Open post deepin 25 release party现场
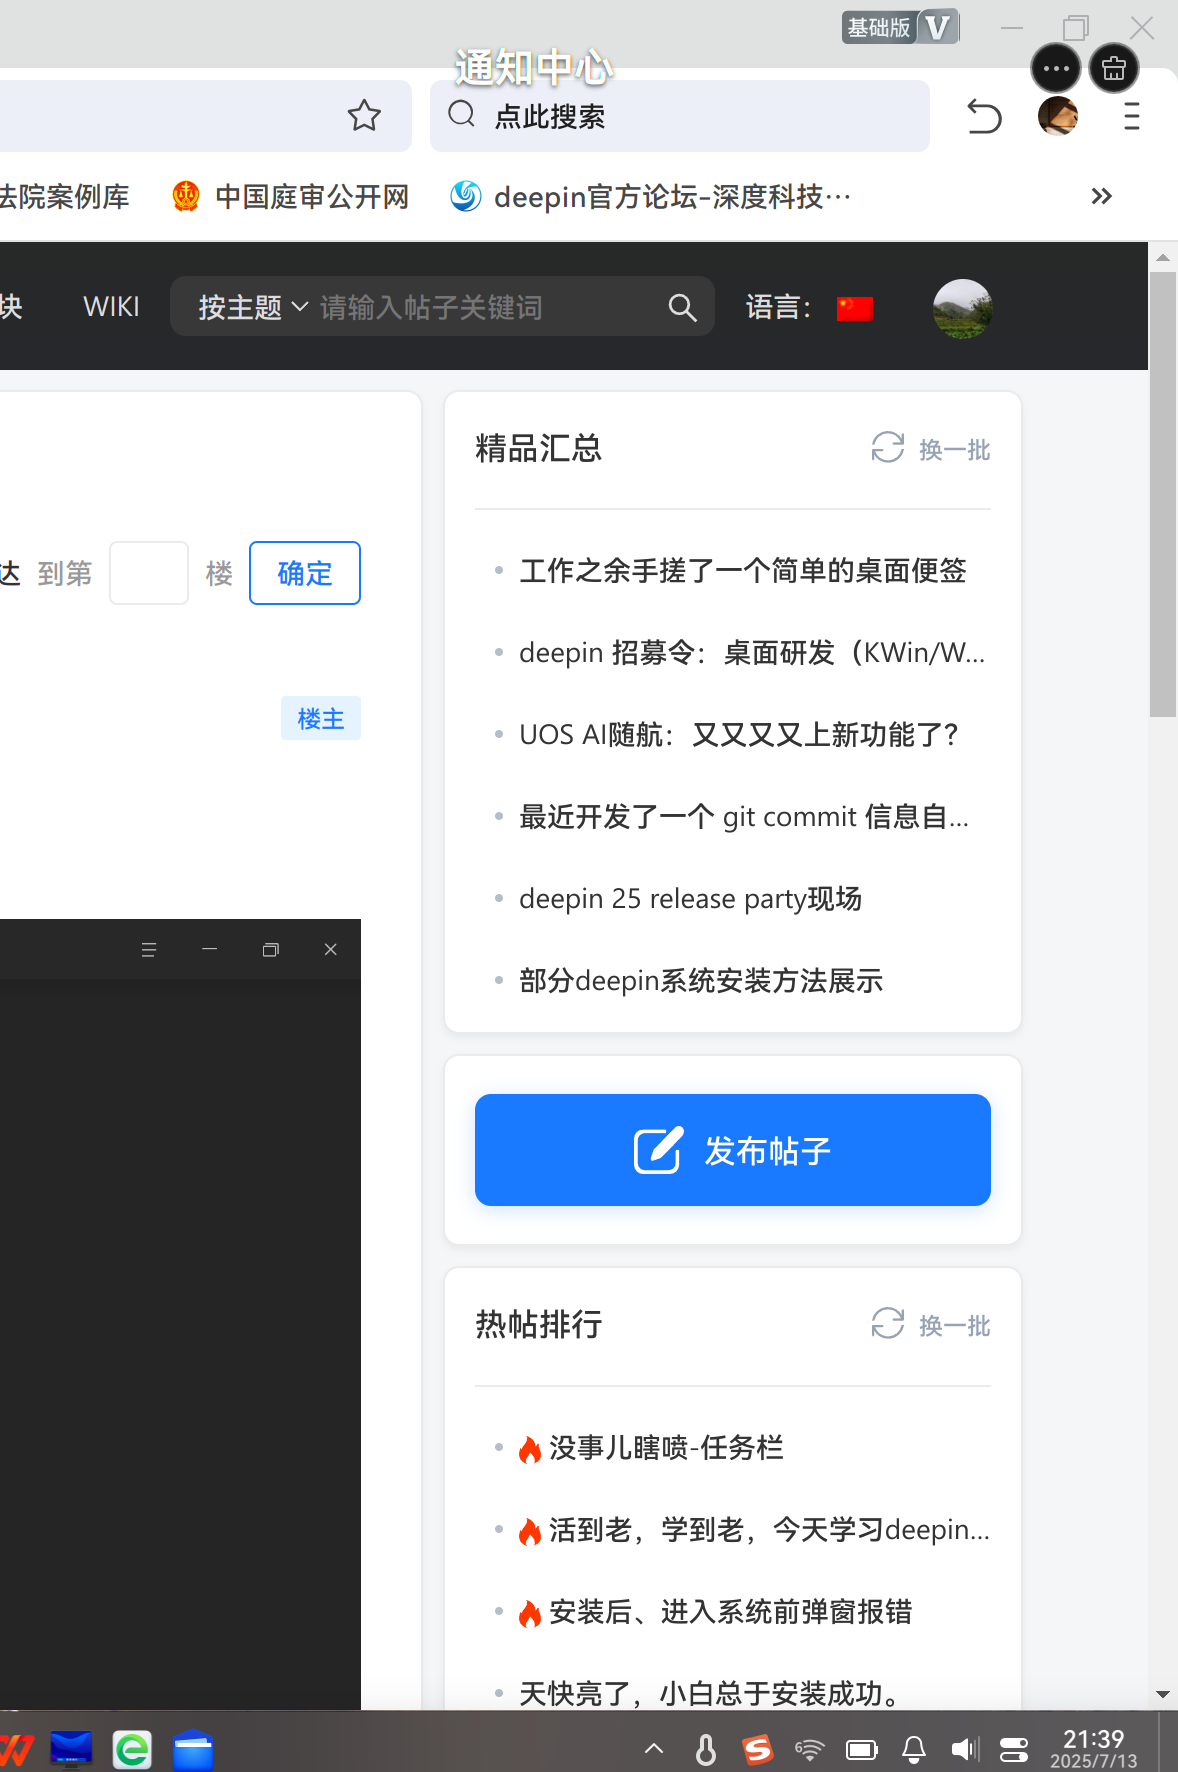 (x=690, y=899)
